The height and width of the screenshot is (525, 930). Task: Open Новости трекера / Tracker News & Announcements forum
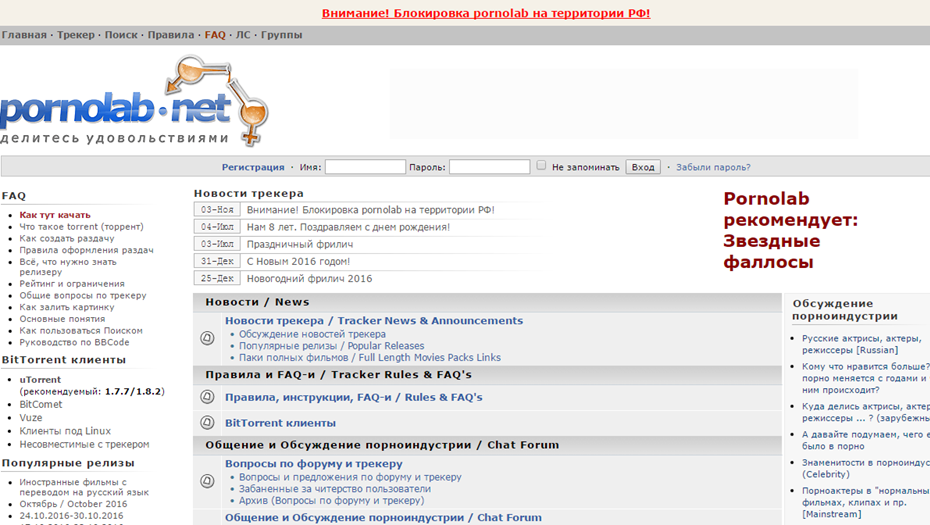coord(374,321)
